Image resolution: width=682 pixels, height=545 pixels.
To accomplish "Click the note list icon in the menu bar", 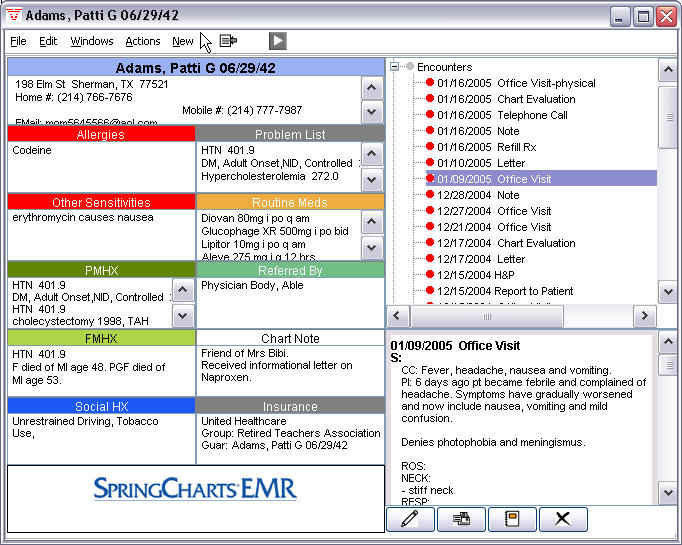I will 228,41.
